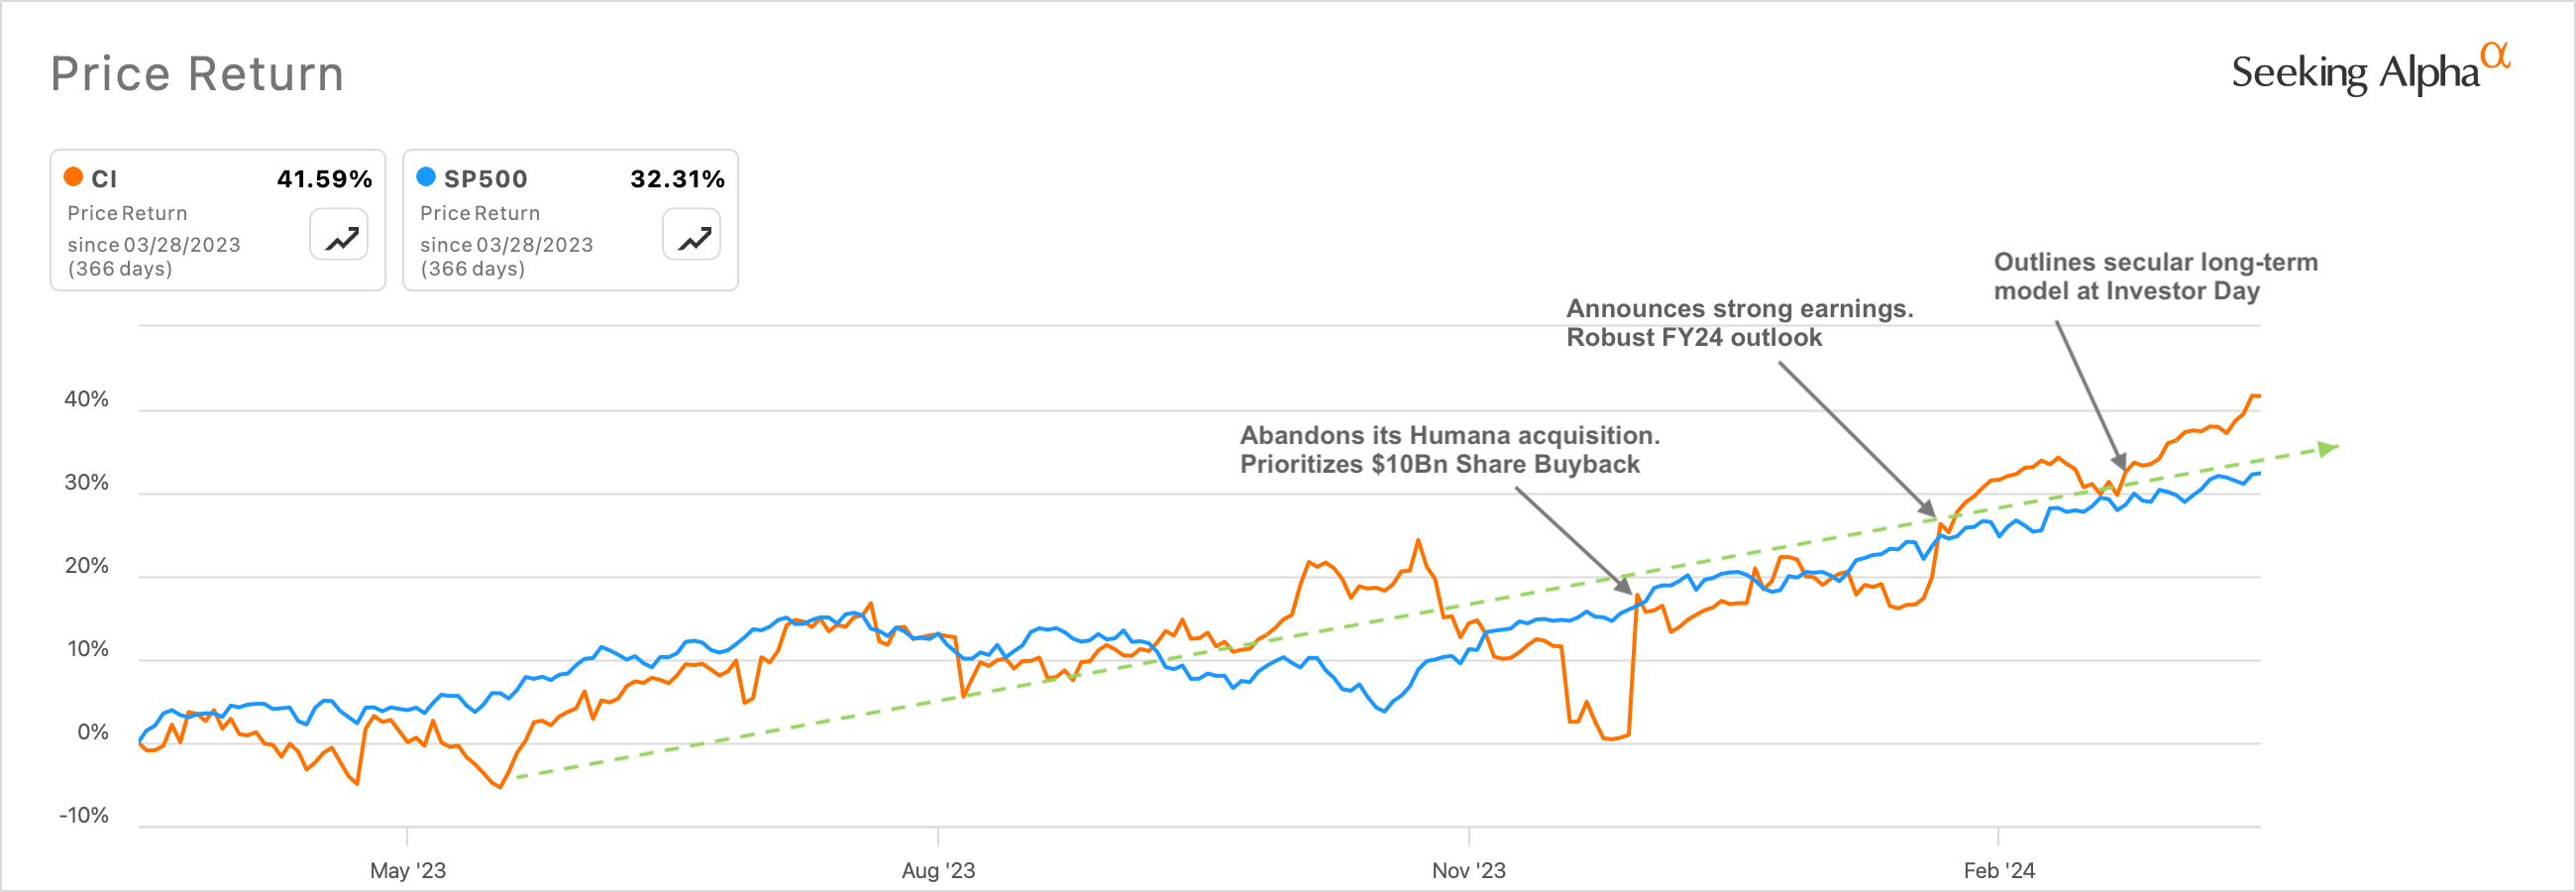The height and width of the screenshot is (892, 2576).
Task: Click the May '23 axis marker
Action: pos(408,870)
